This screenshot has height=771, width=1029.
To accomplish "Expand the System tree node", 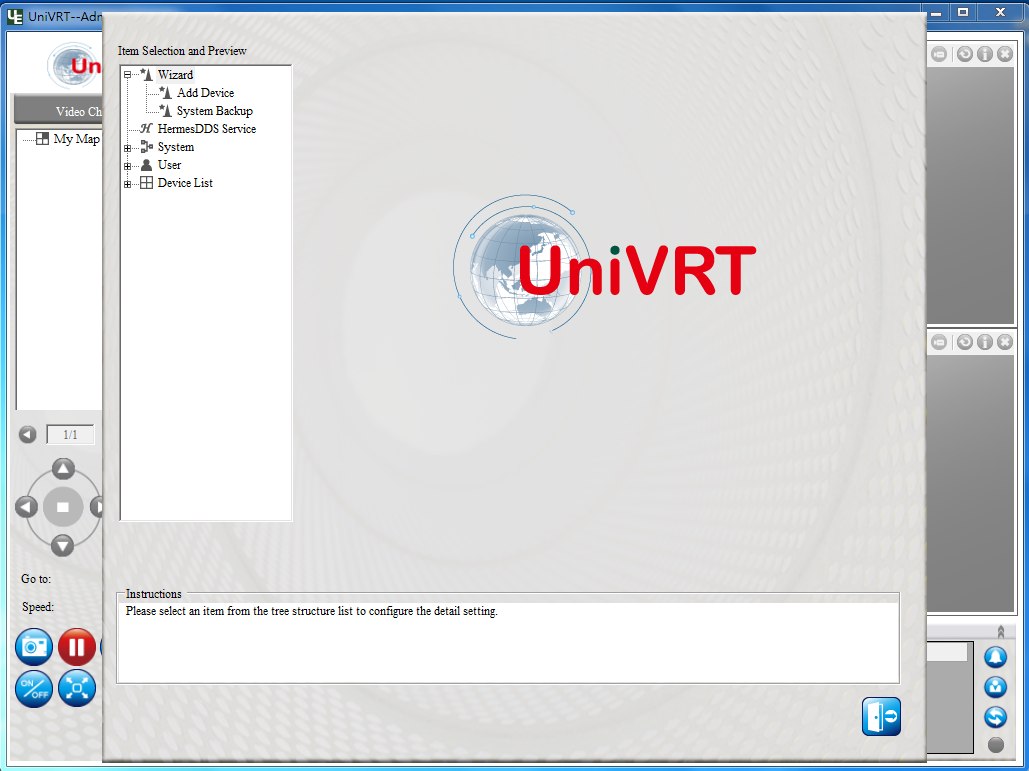I will [x=127, y=148].
